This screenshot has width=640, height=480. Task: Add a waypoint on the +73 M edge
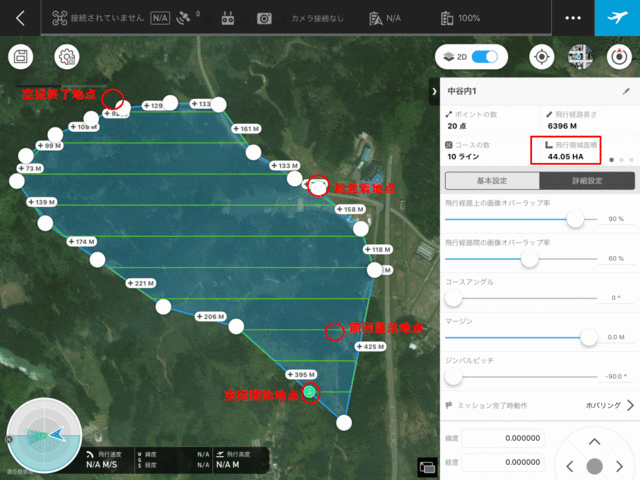(x=30, y=168)
